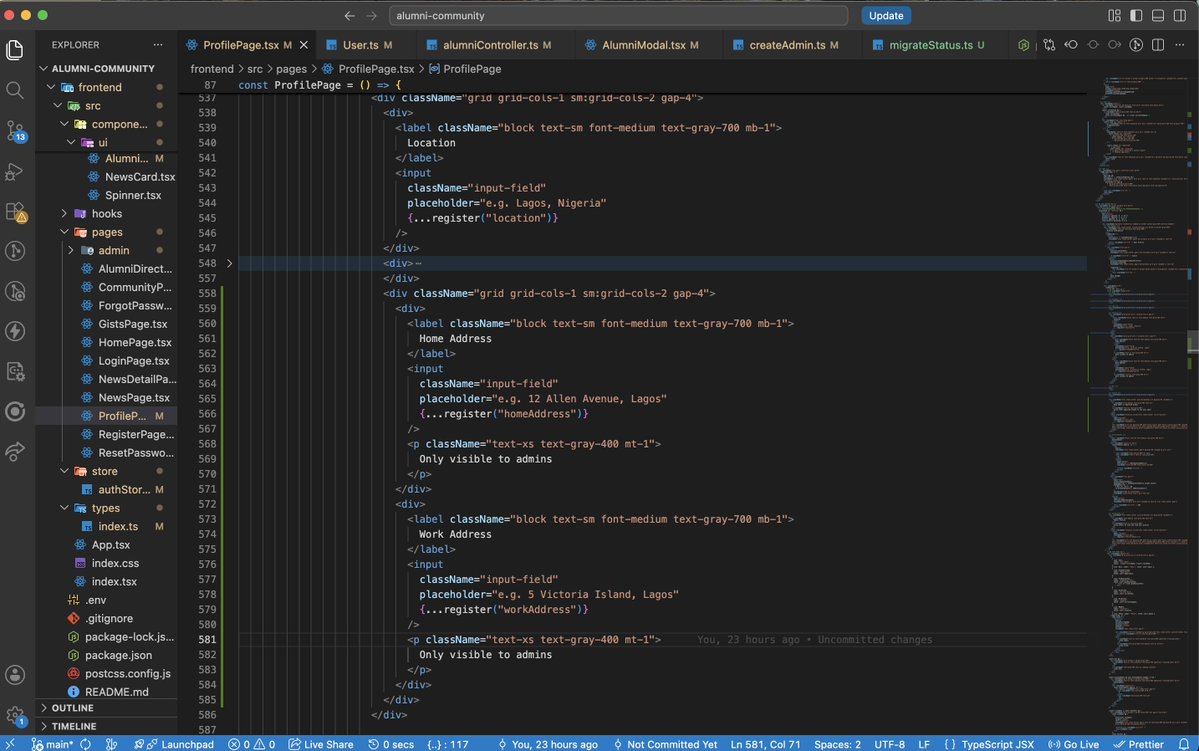
Task: Open README.md in the explorer
Action: [117, 692]
